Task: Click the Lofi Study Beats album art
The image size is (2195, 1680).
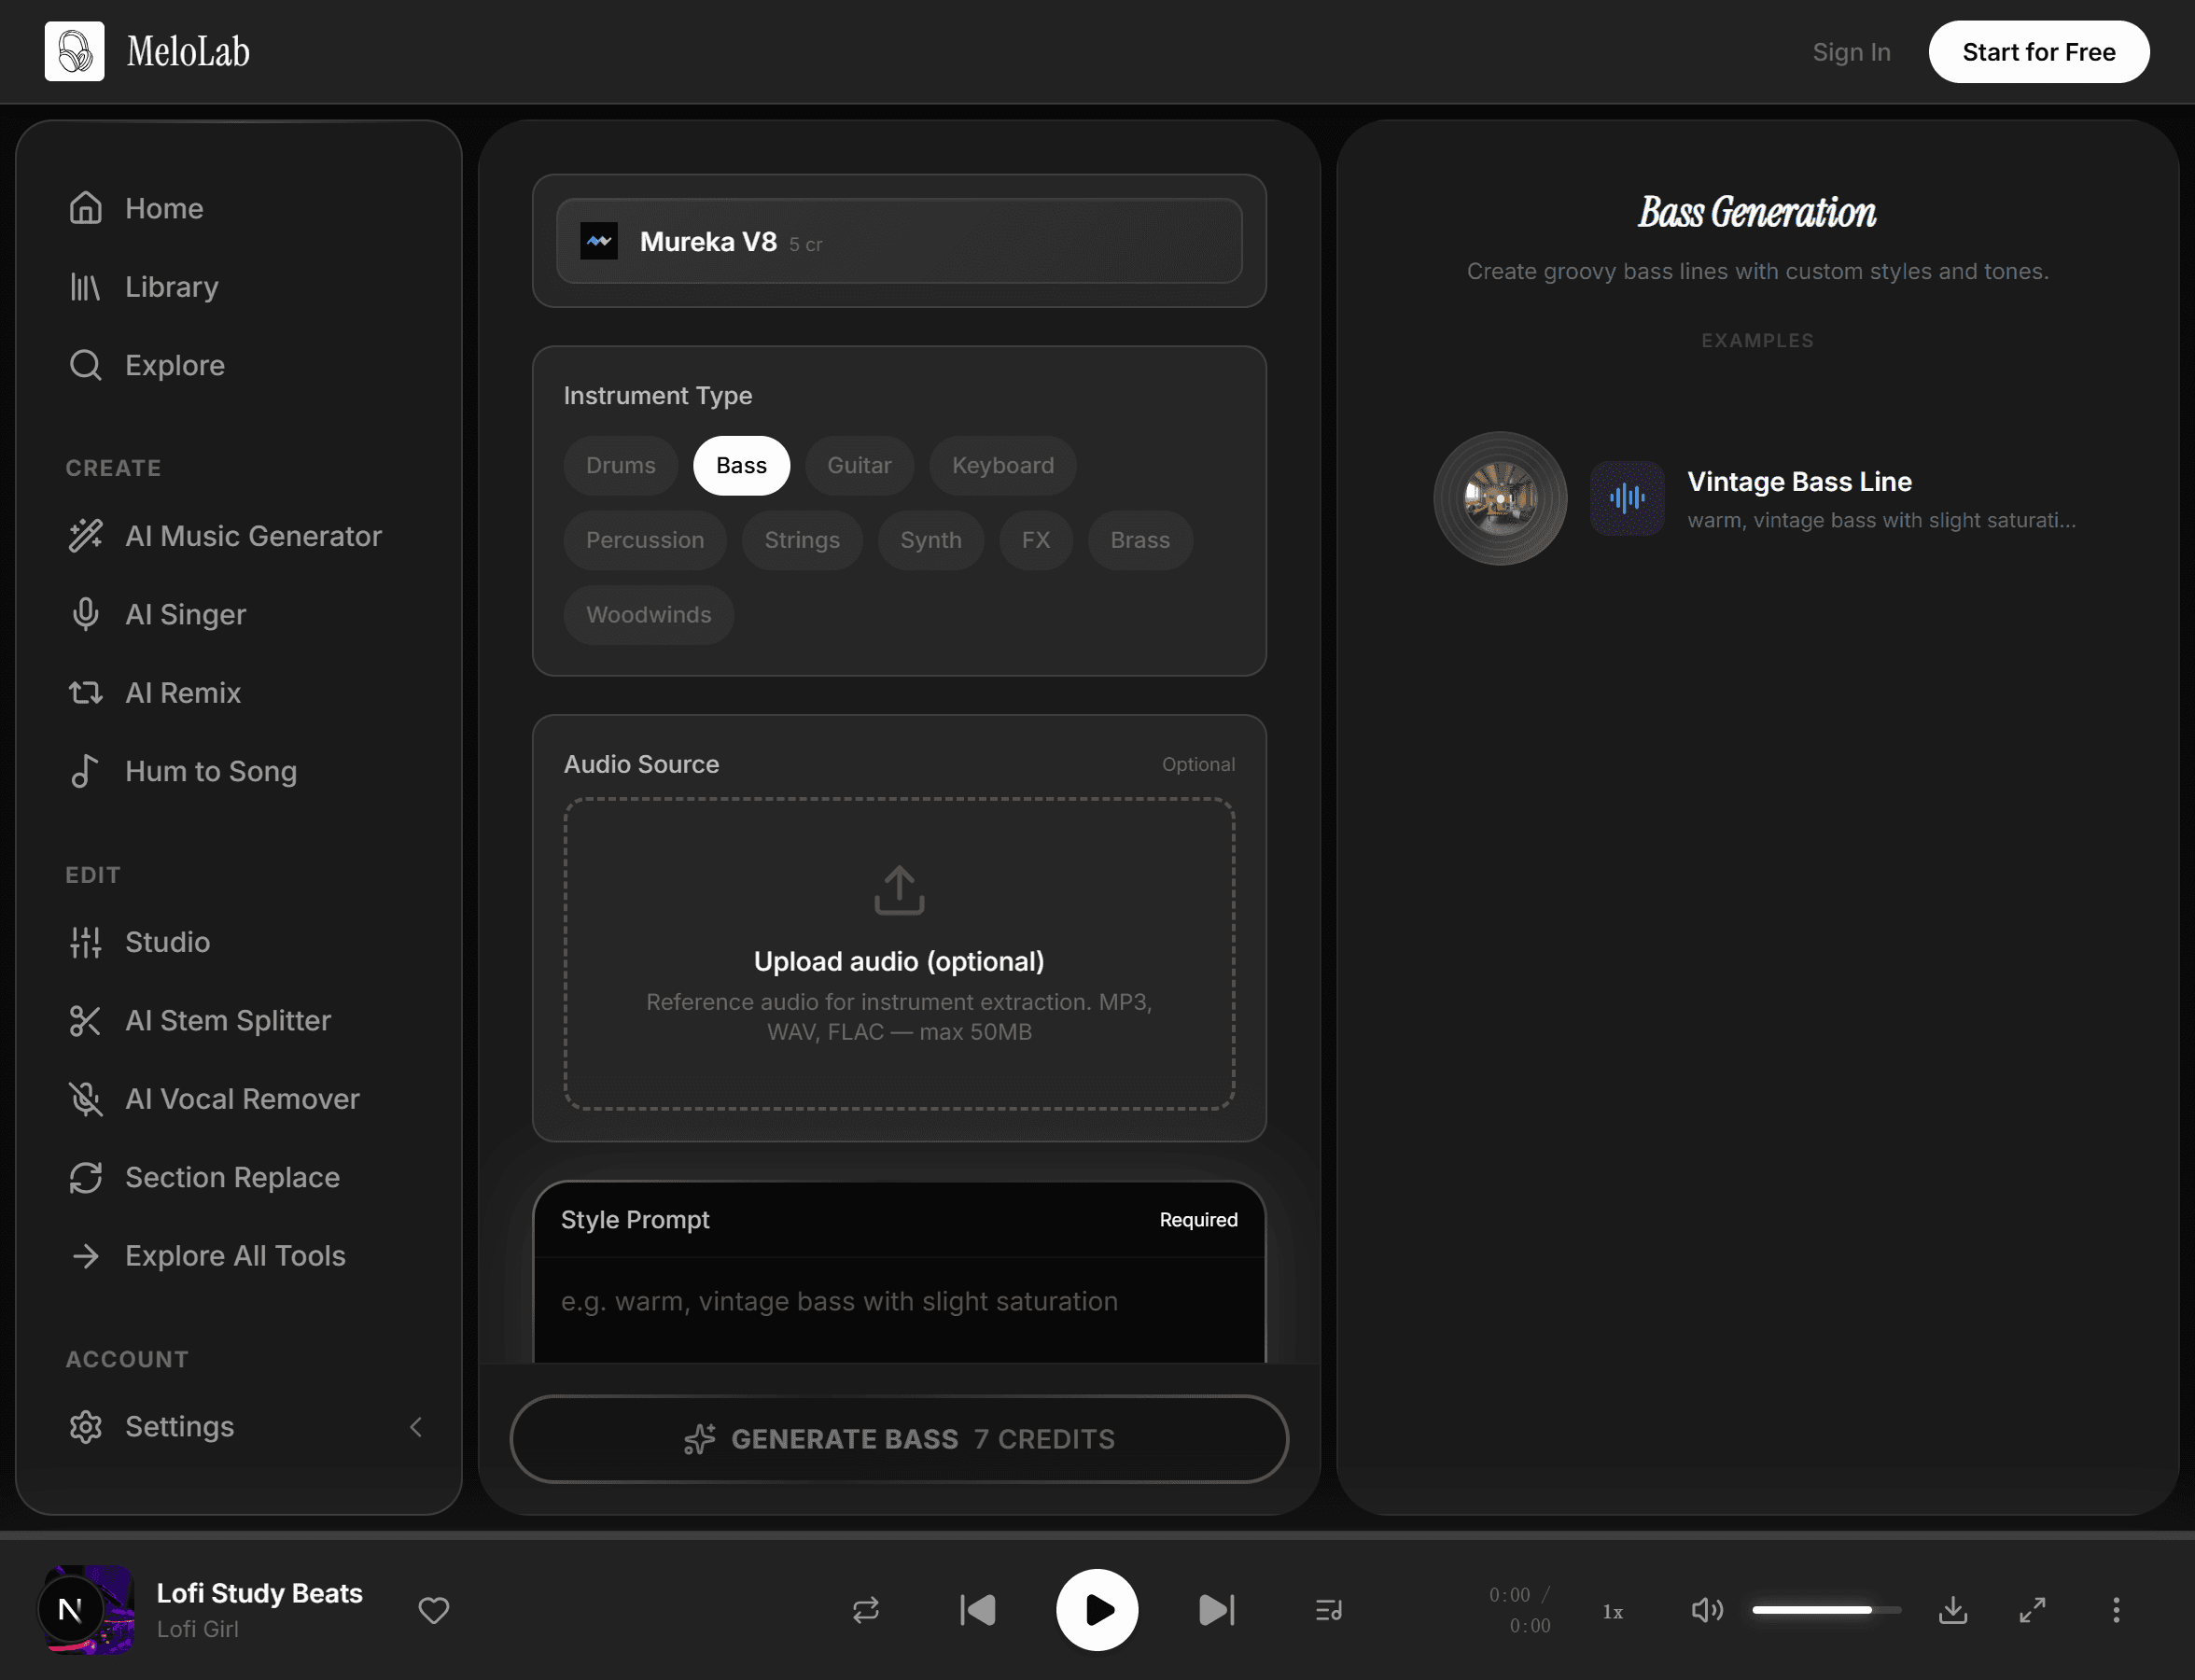Action: 87,1610
